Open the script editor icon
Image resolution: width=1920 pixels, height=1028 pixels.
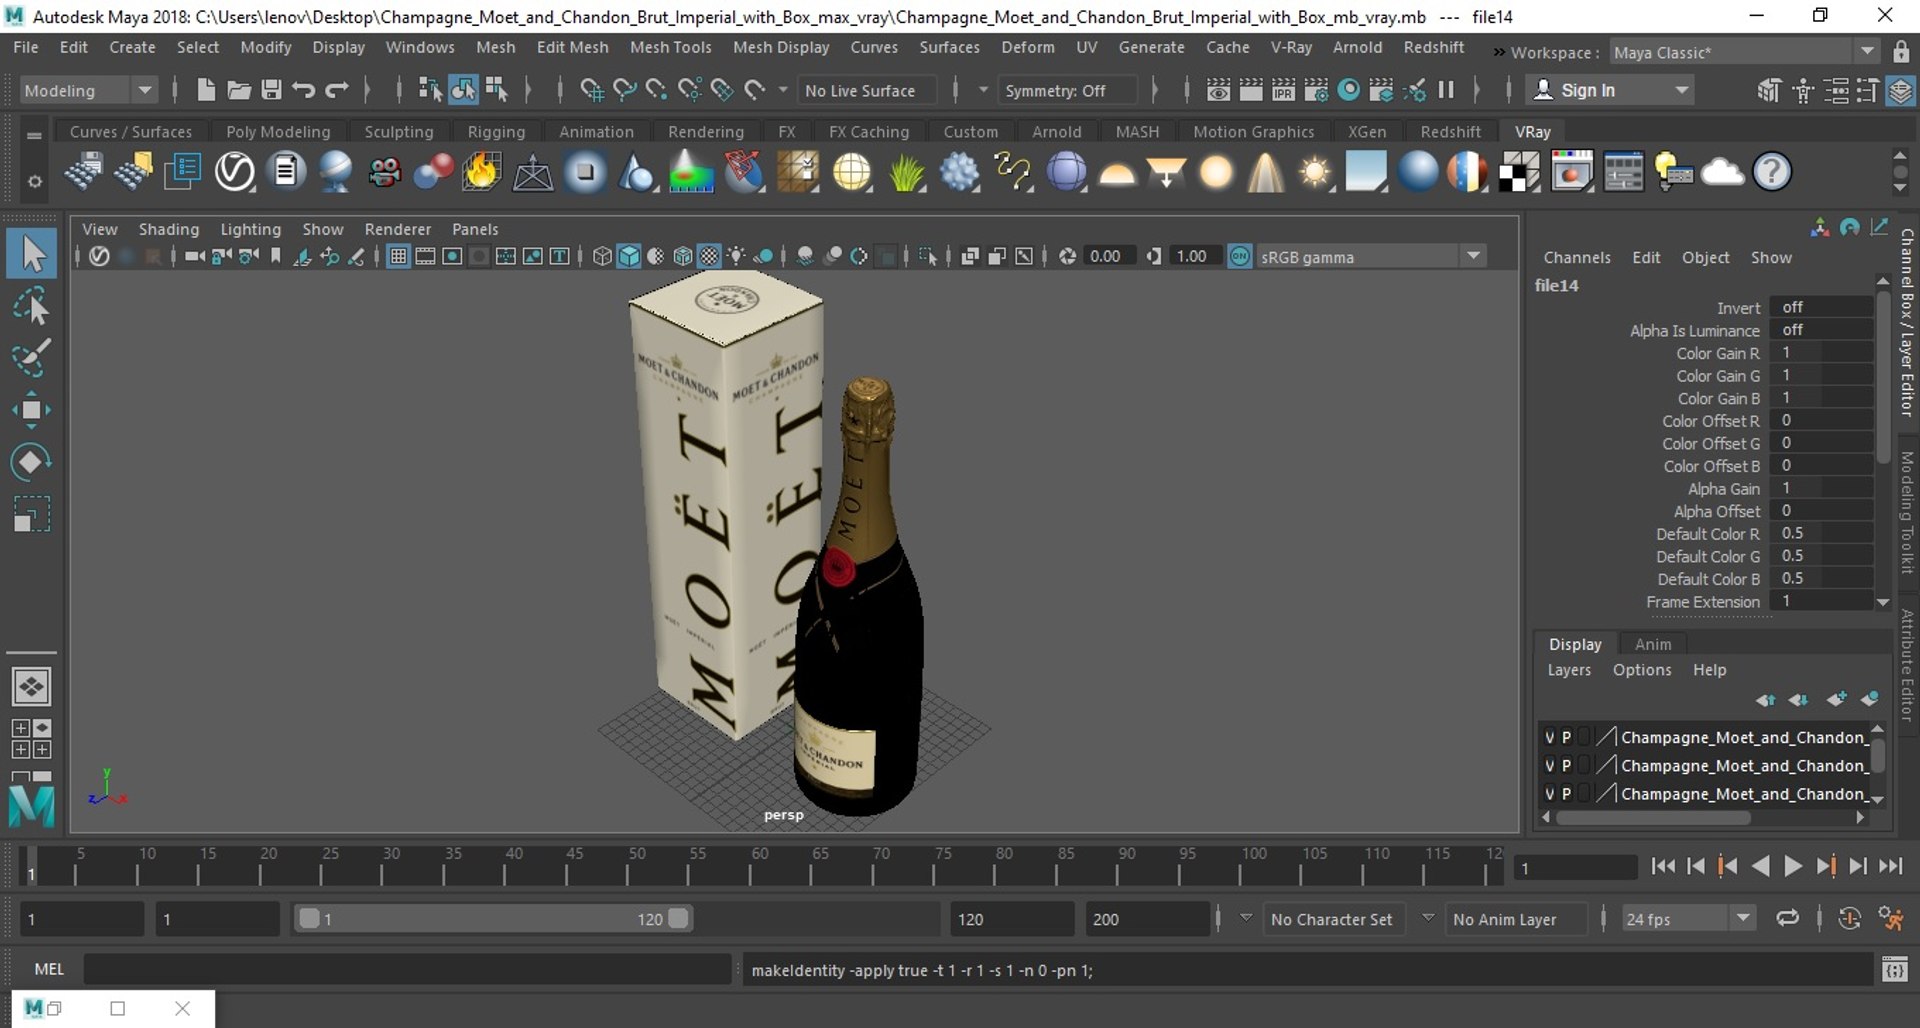pyautogui.click(x=1895, y=969)
